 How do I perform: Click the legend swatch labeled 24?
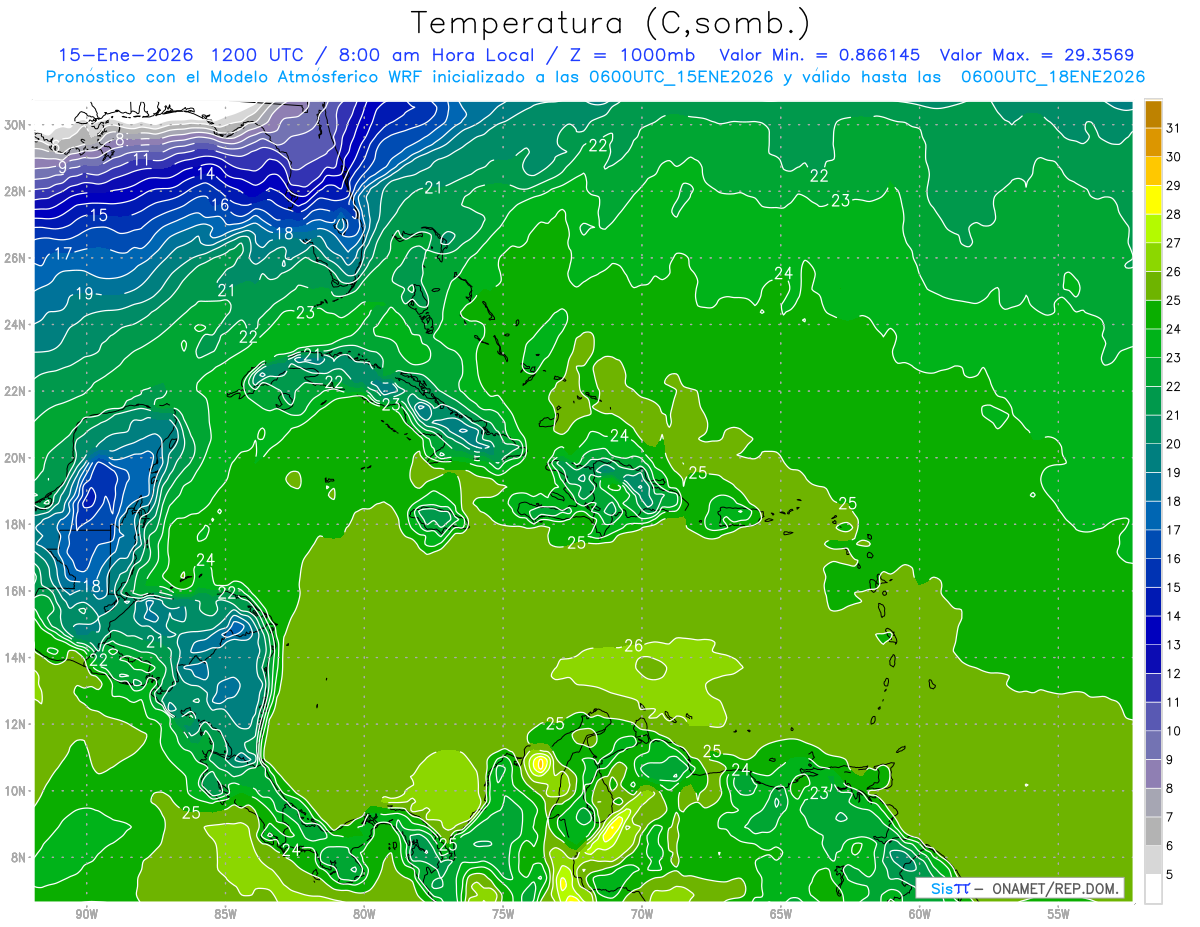[x=1153, y=315]
